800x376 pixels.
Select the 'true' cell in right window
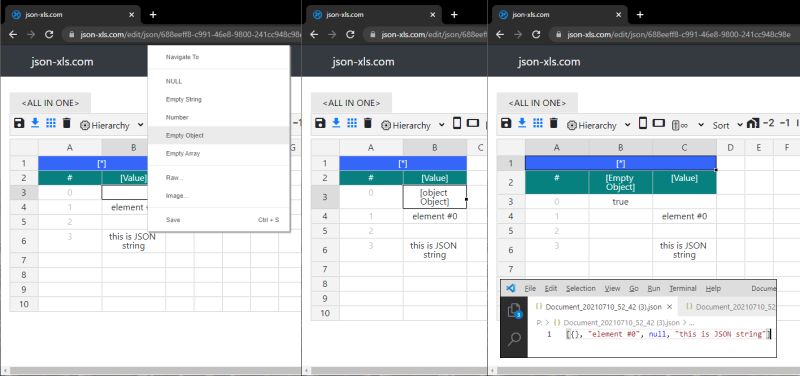click(620, 202)
